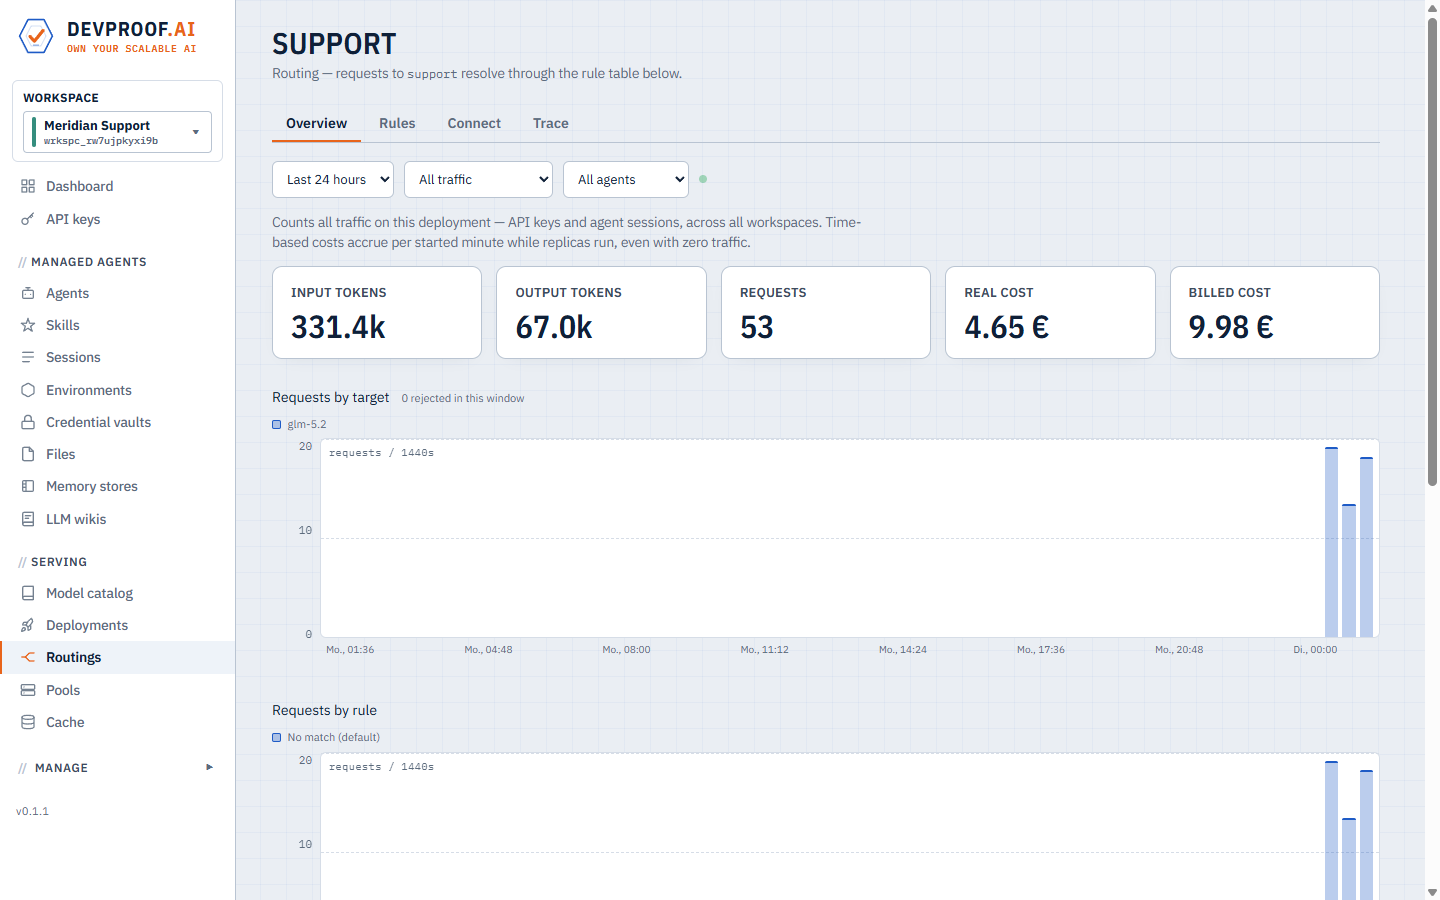1440x900 pixels.
Task: Click the scrollbar down arrow
Action: (1432, 892)
